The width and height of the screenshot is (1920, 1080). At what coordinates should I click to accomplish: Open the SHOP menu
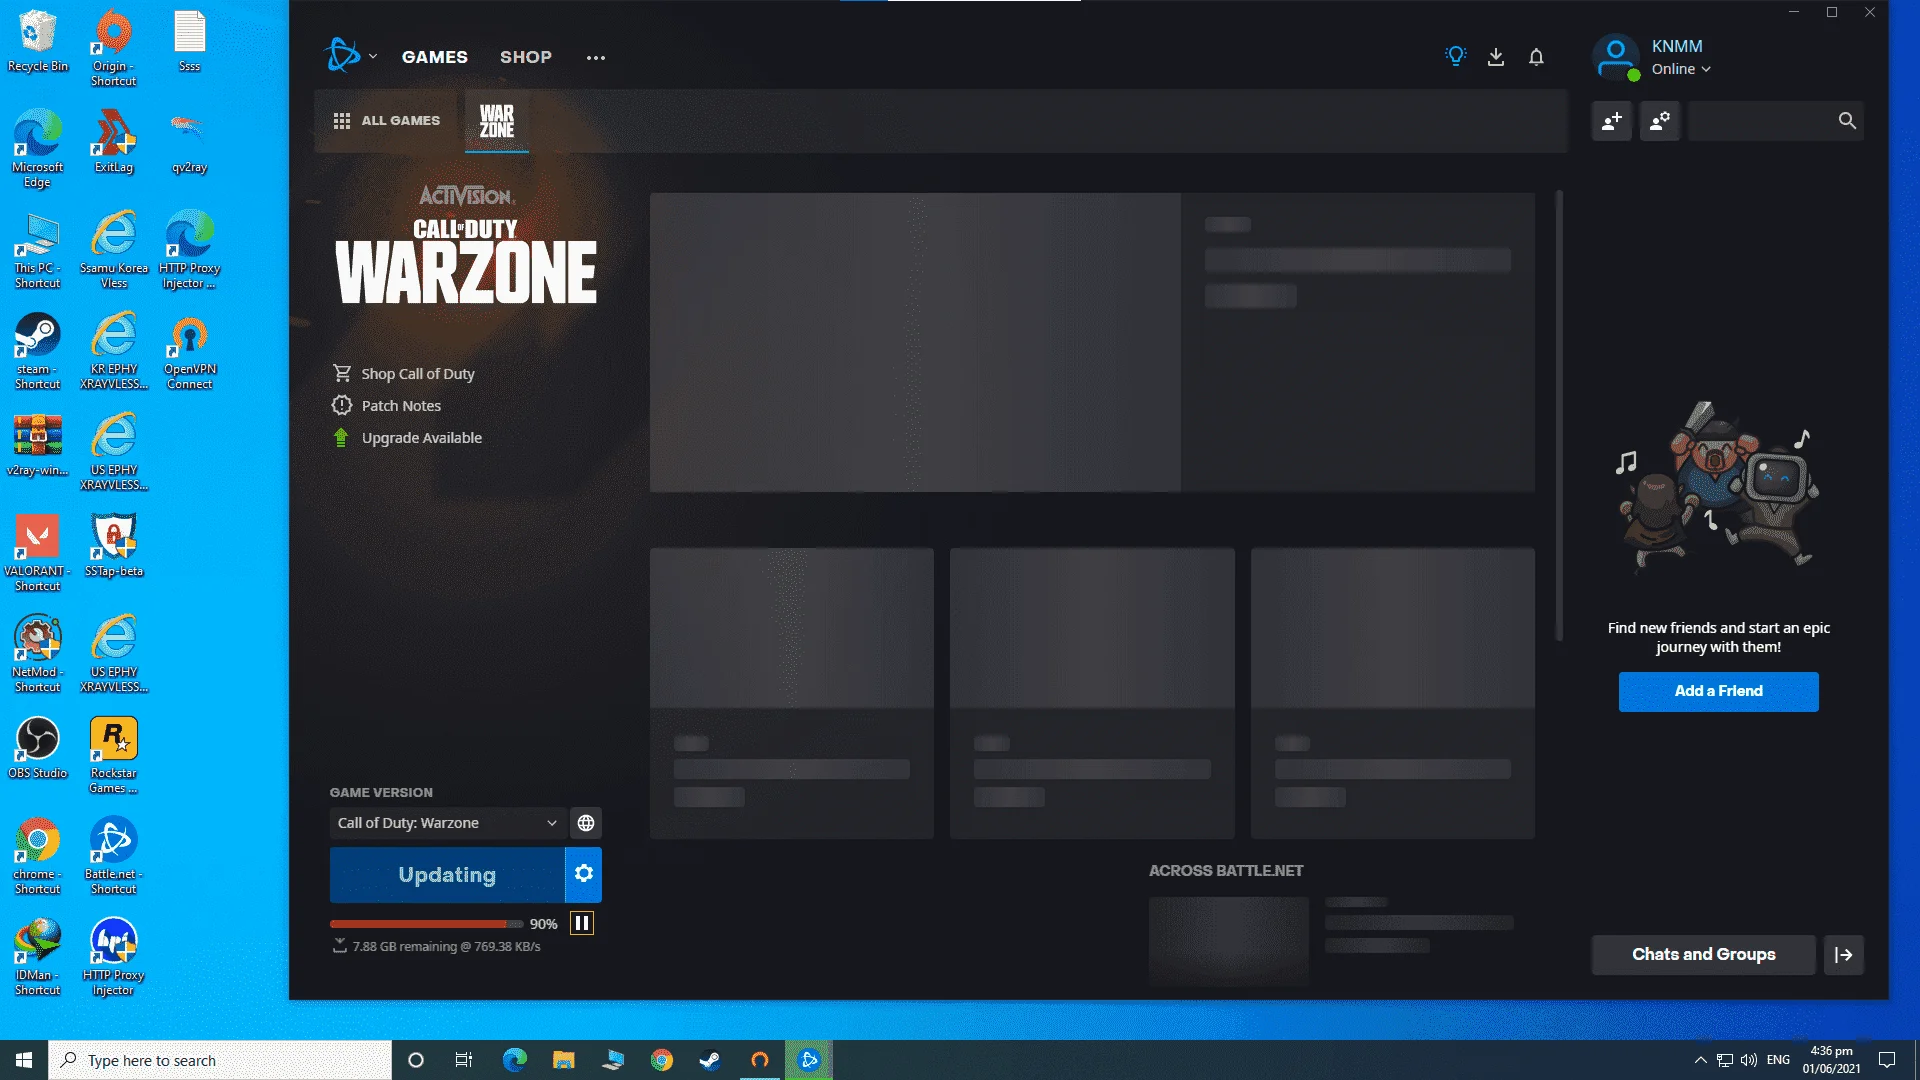click(526, 57)
